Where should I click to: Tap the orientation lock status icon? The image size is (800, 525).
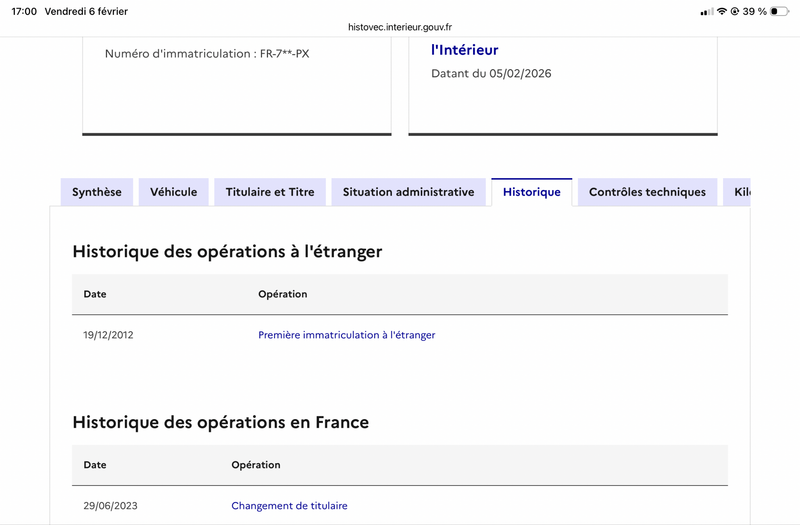coord(735,11)
